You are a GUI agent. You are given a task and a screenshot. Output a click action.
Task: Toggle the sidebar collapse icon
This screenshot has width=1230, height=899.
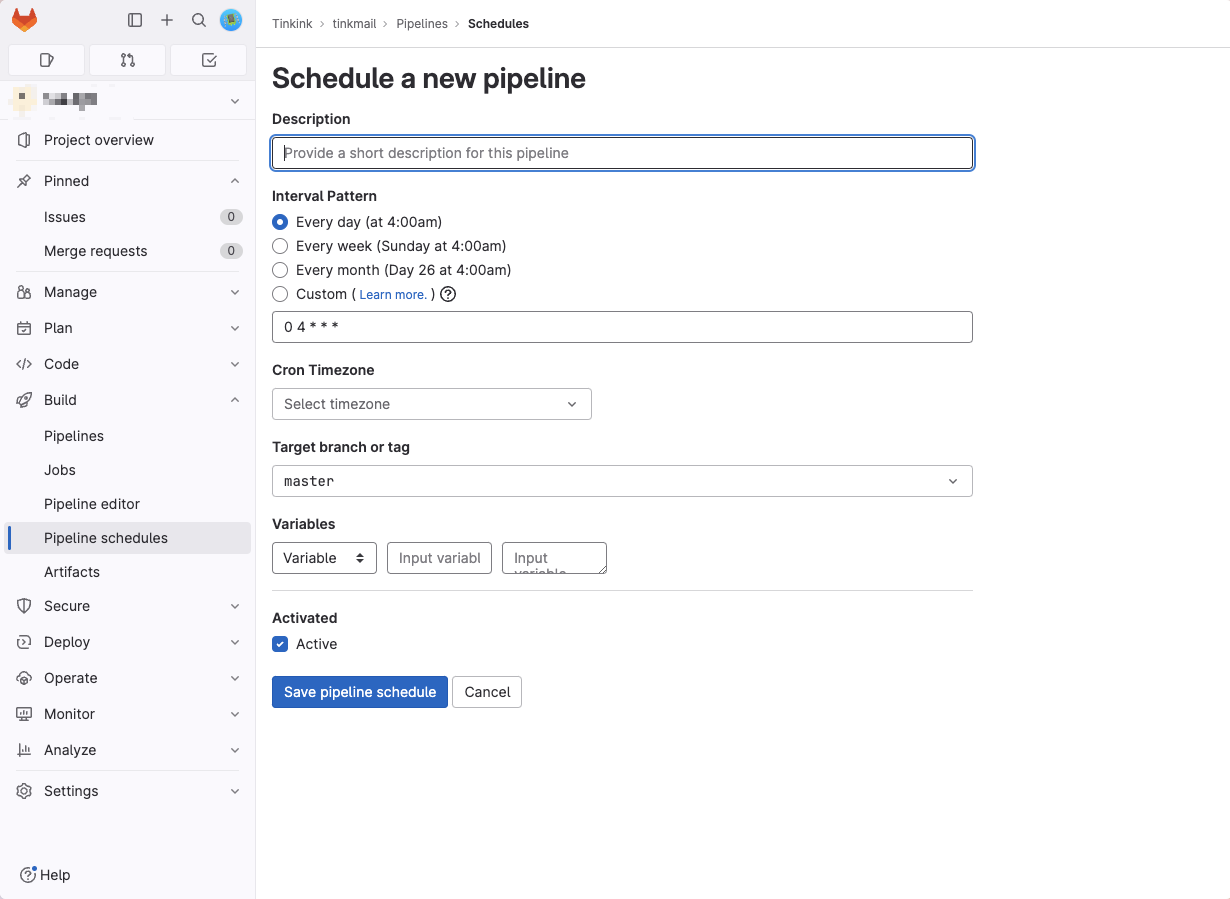pyautogui.click(x=135, y=20)
